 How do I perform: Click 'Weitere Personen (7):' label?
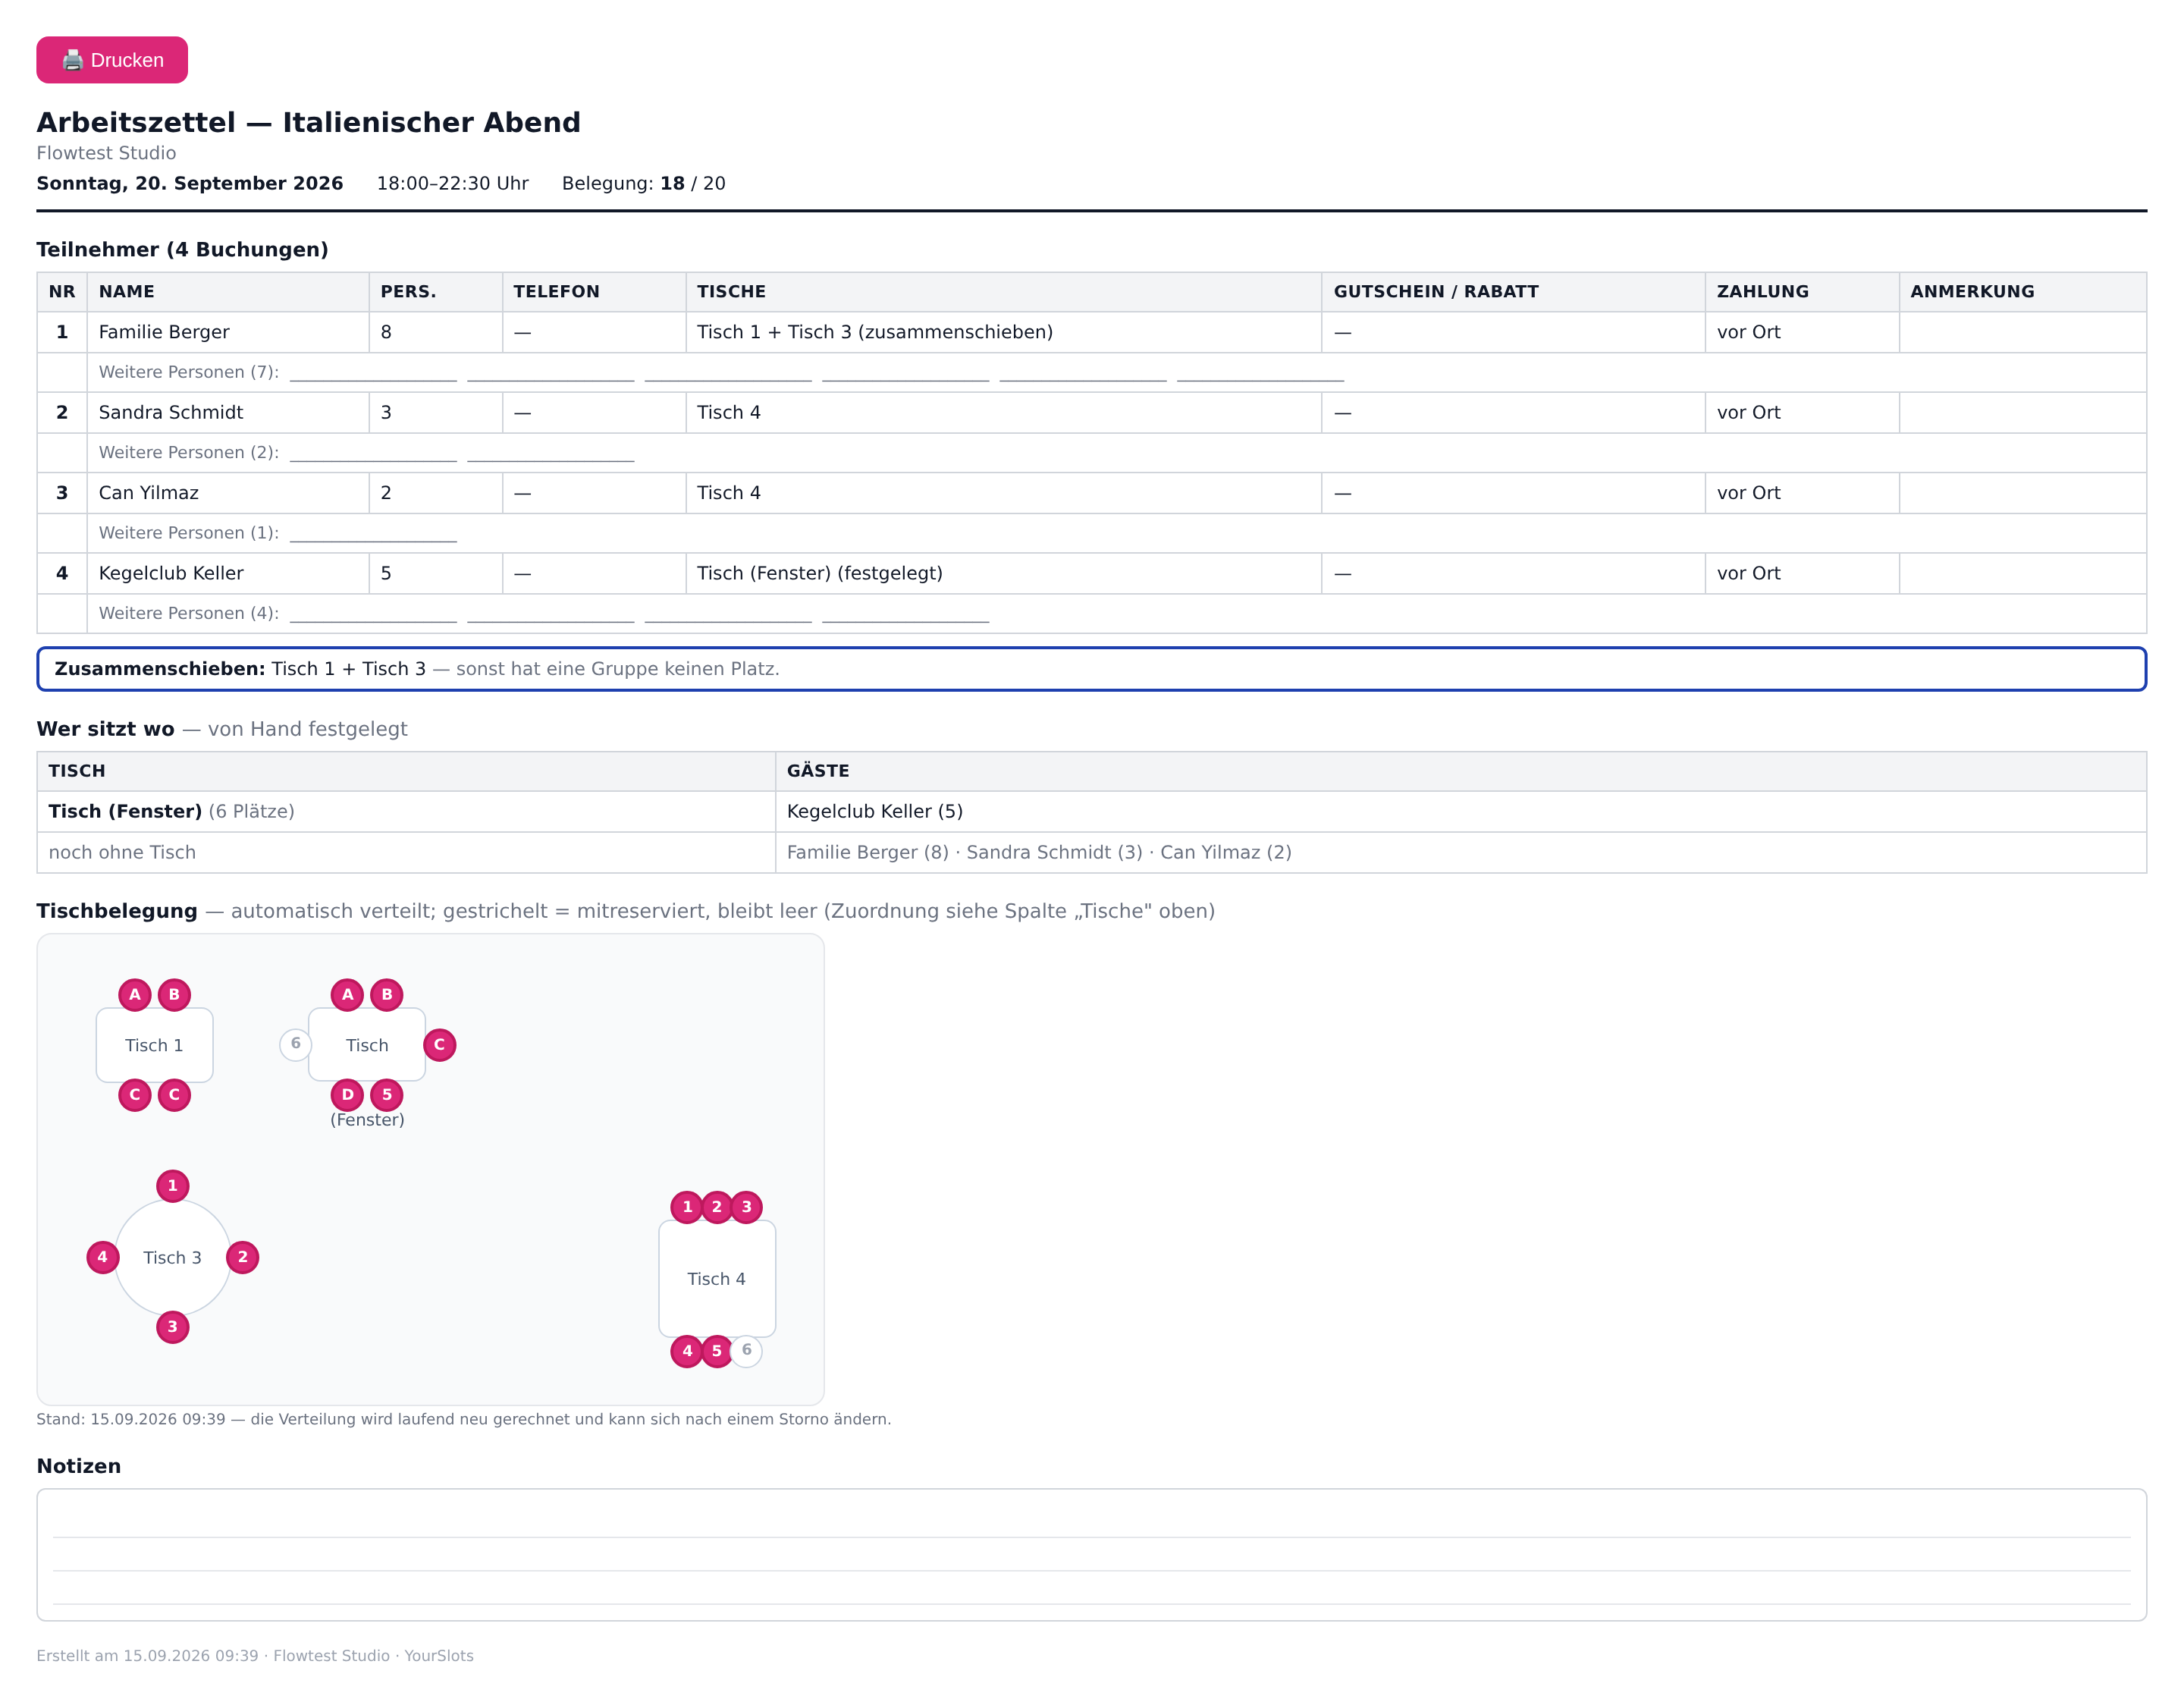[x=189, y=372]
